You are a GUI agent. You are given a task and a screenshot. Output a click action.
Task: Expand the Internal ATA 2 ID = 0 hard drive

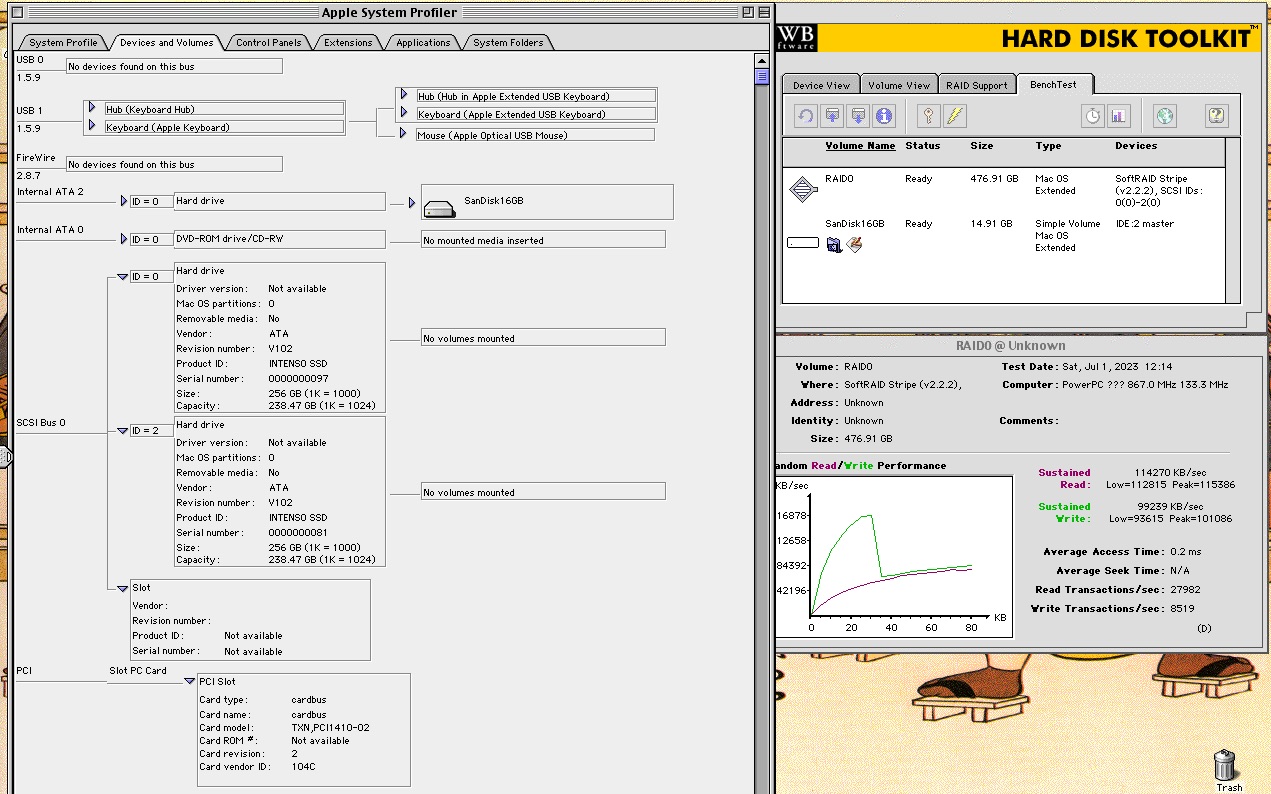pos(124,201)
